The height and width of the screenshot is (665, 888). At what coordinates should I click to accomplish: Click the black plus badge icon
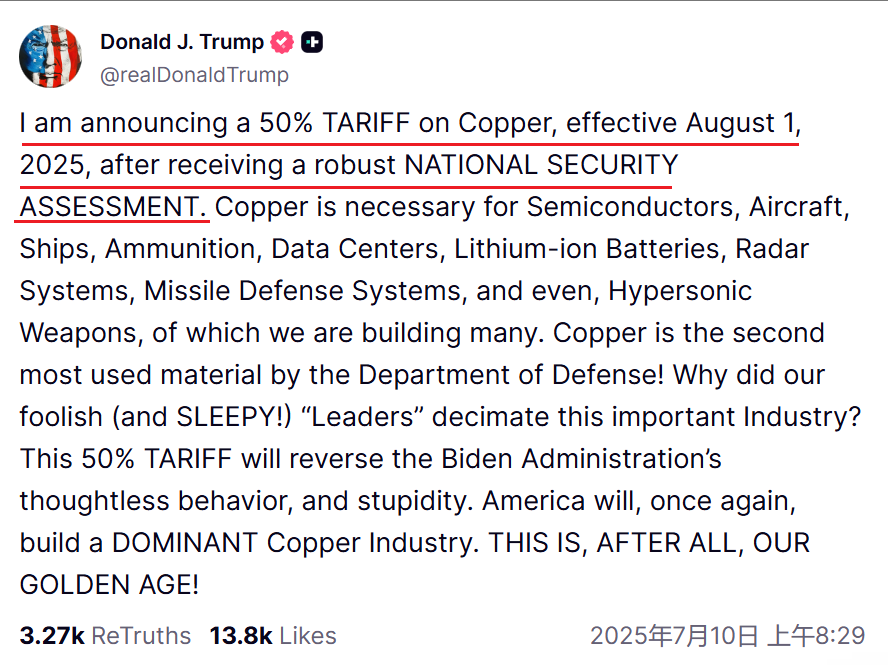pyautogui.click(x=311, y=42)
